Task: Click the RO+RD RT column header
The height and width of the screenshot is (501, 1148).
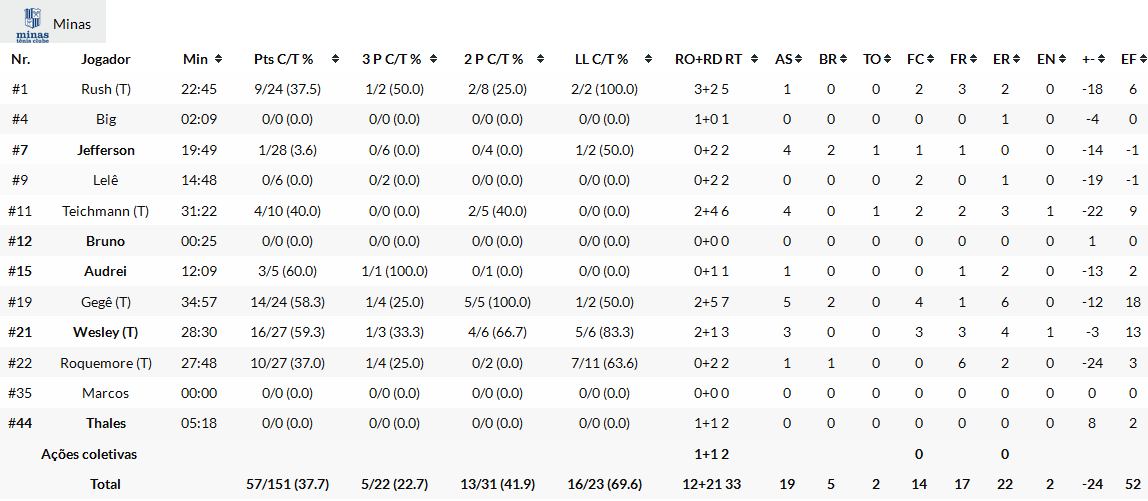Action: tap(708, 60)
